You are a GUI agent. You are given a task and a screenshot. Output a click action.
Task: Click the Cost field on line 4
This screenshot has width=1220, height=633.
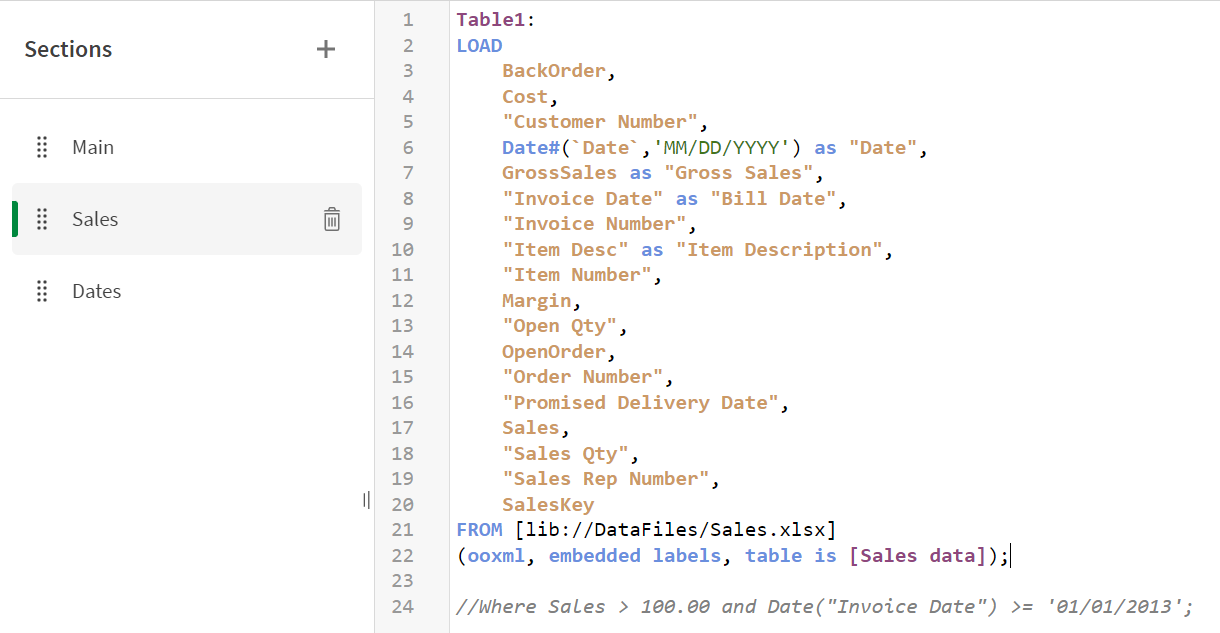pyautogui.click(x=525, y=96)
